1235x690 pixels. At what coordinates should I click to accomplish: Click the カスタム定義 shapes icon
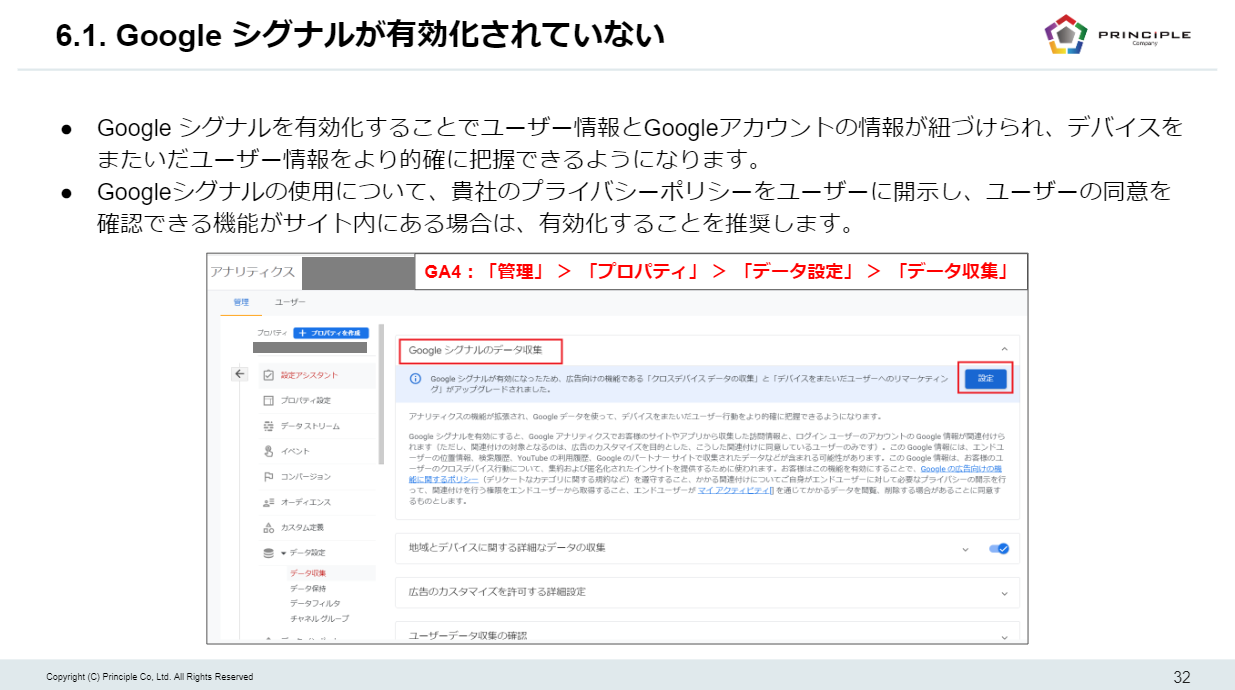[268, 527]
